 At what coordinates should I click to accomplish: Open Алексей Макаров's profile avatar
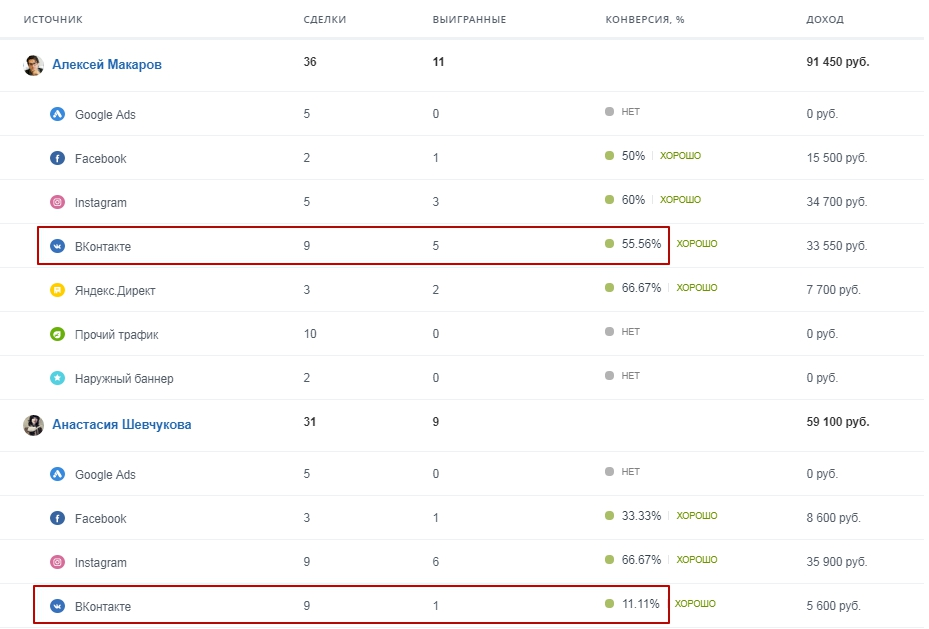(x=33, y=65)
